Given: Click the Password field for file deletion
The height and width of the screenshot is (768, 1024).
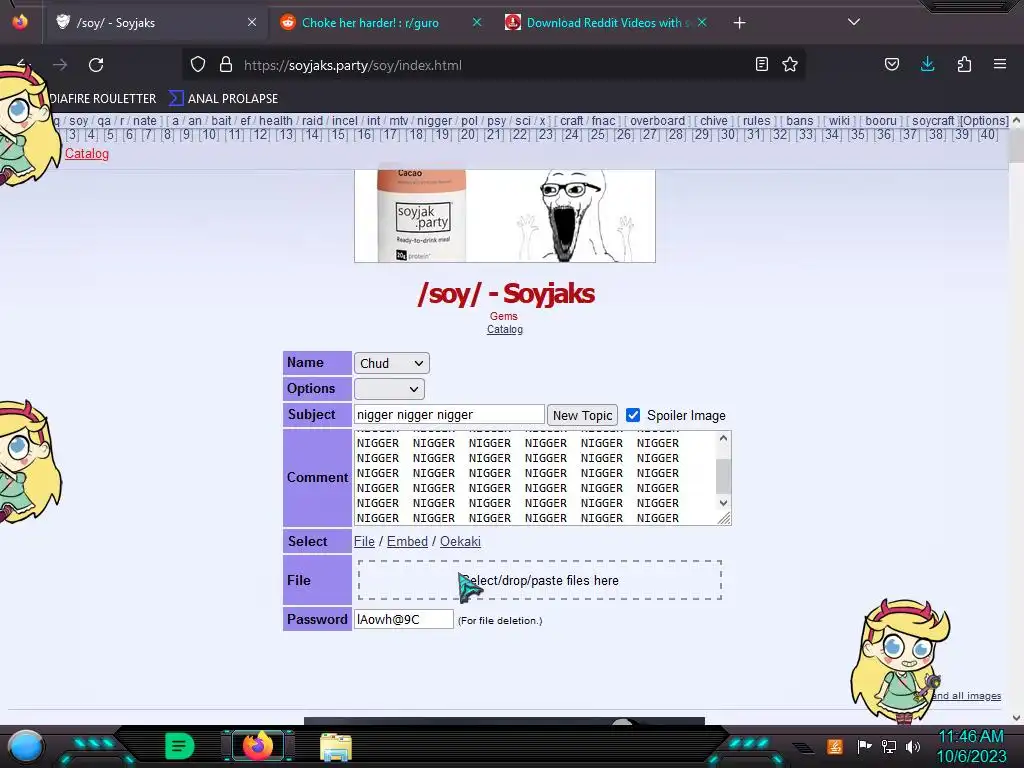Looking at the screenshot, I should (404, 619).
